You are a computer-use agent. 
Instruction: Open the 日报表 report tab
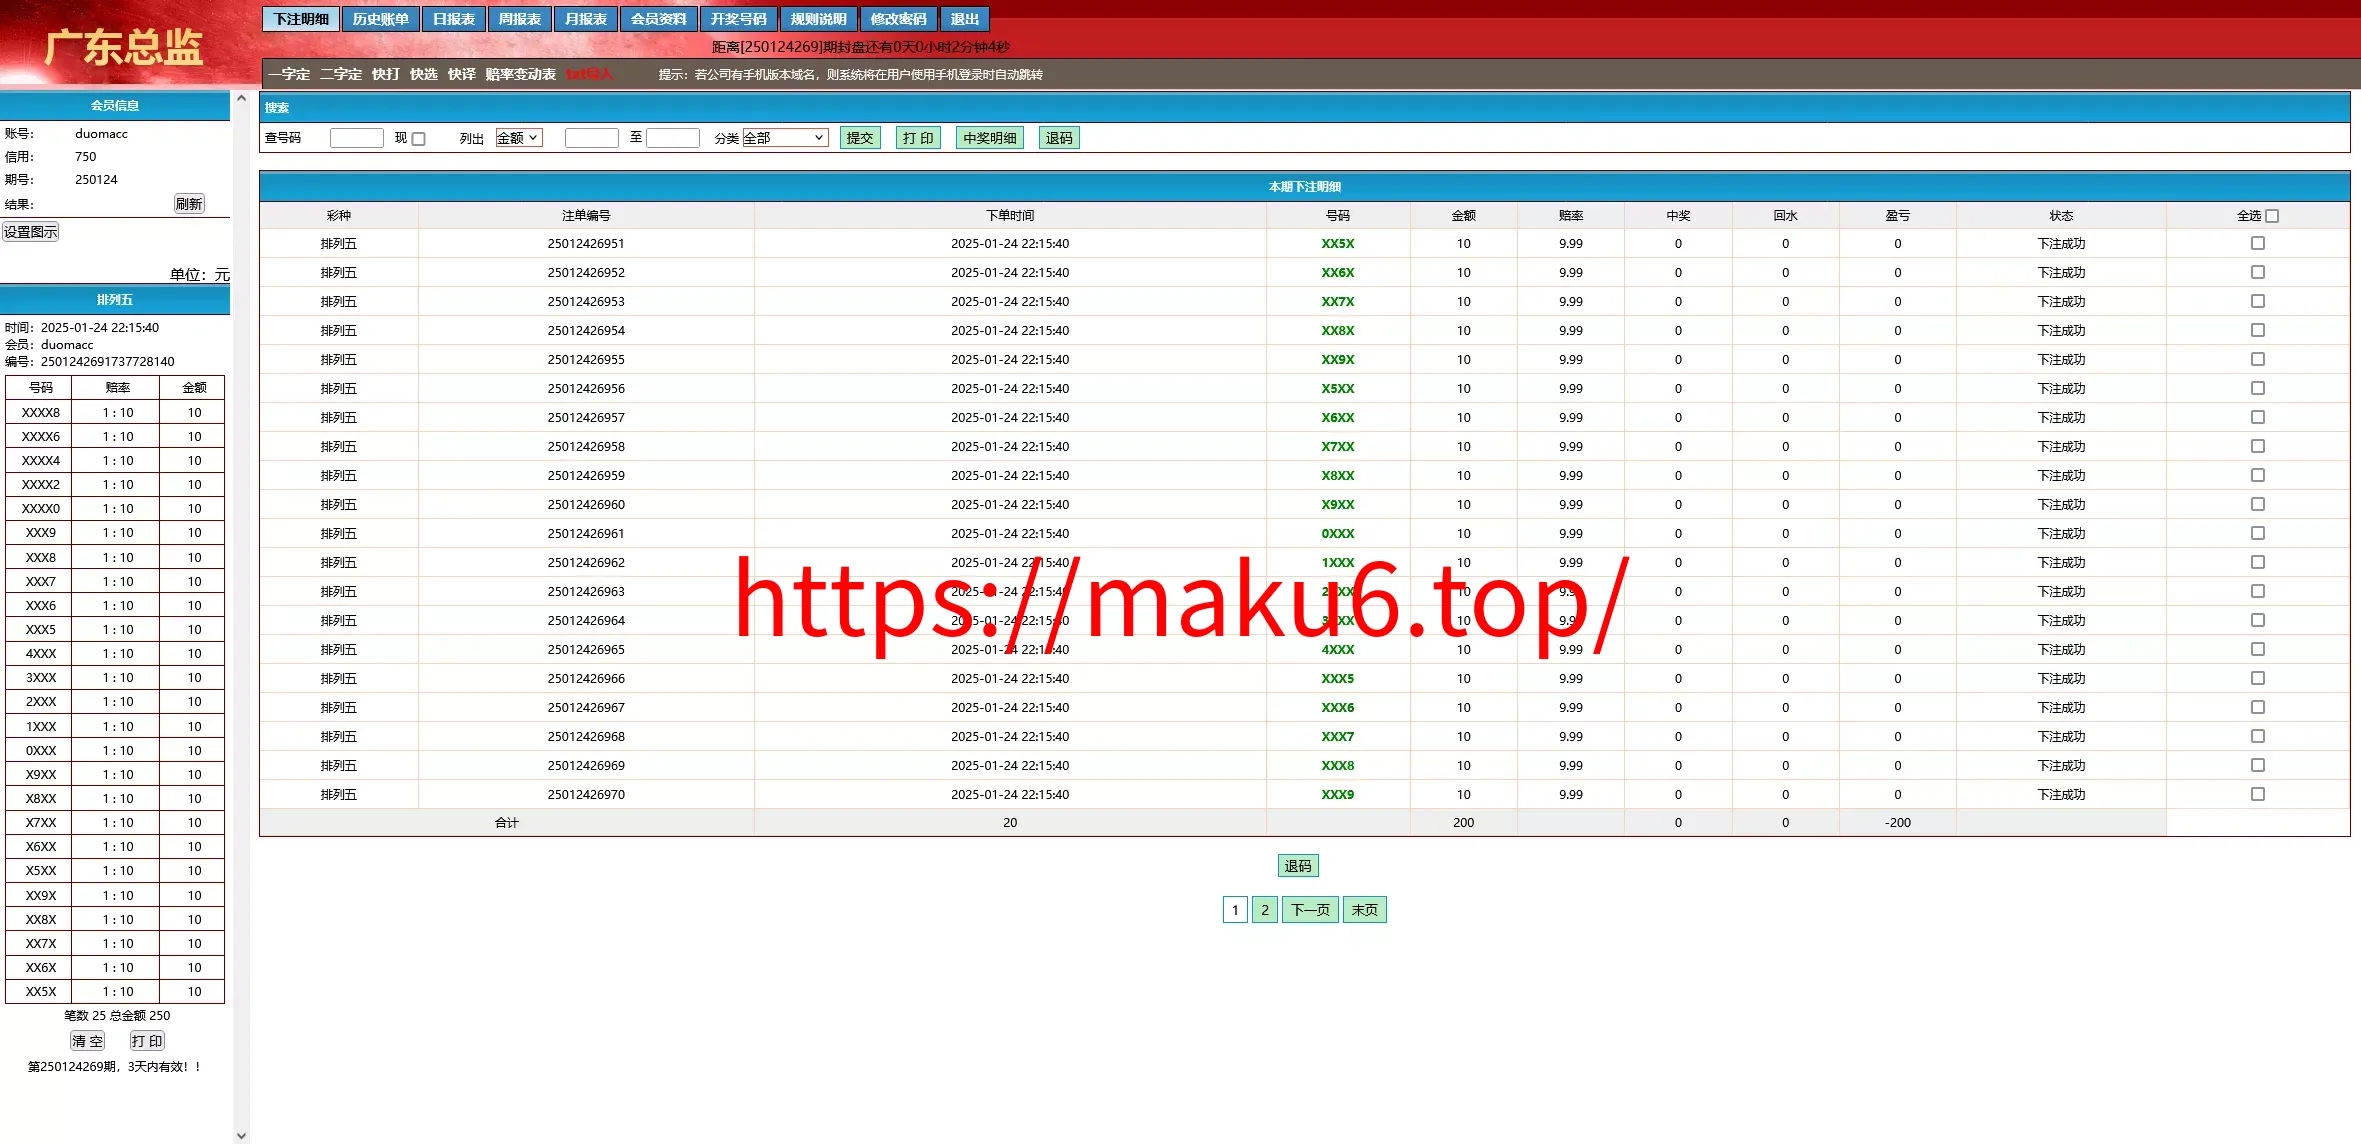453,19
